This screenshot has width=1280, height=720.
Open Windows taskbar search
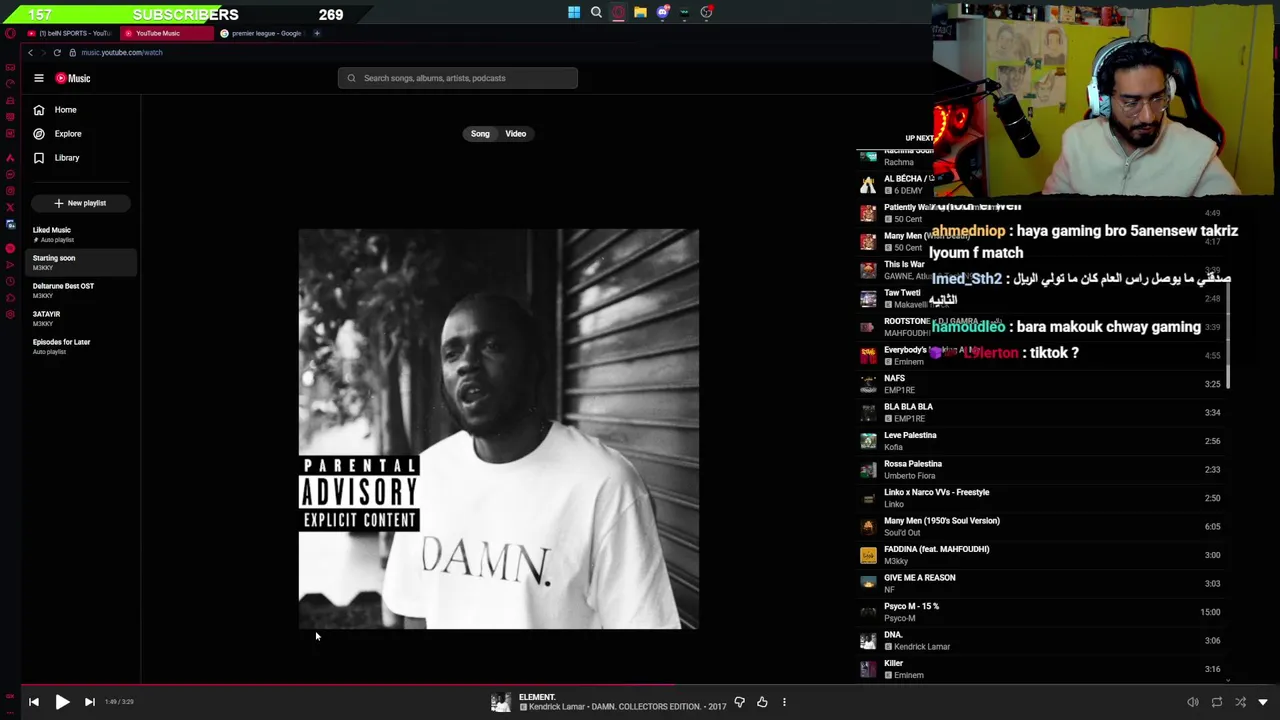(596, 13)
